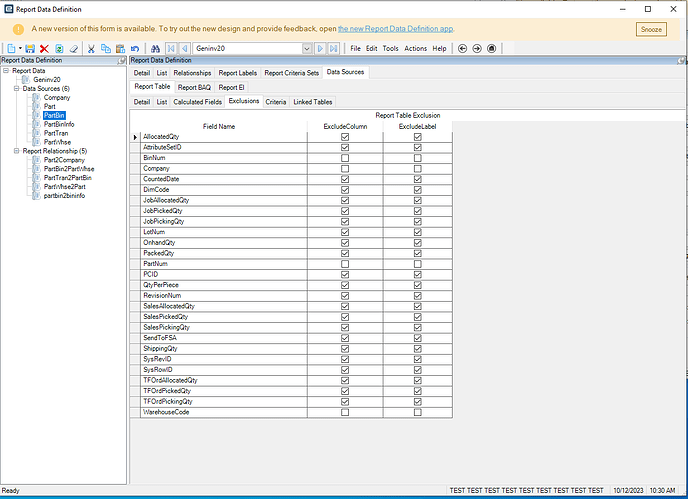Click the Paste icon in the toolbar
The width and height of the screenshot is (688, 499).
(120, 48)
